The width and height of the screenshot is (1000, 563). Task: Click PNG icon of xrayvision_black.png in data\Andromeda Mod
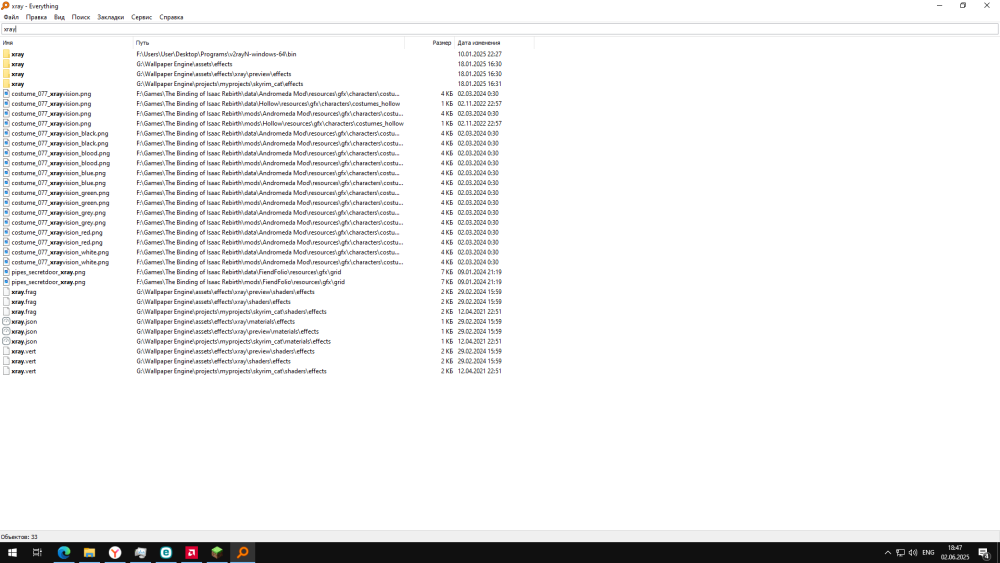click(x=6, y=133)
